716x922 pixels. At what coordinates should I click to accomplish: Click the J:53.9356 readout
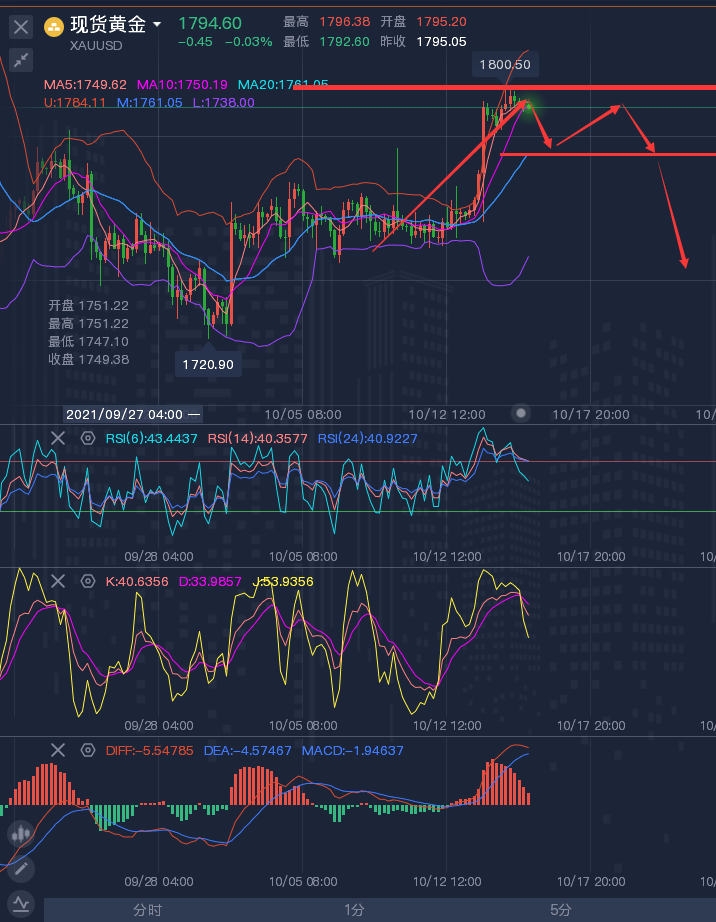283,582
